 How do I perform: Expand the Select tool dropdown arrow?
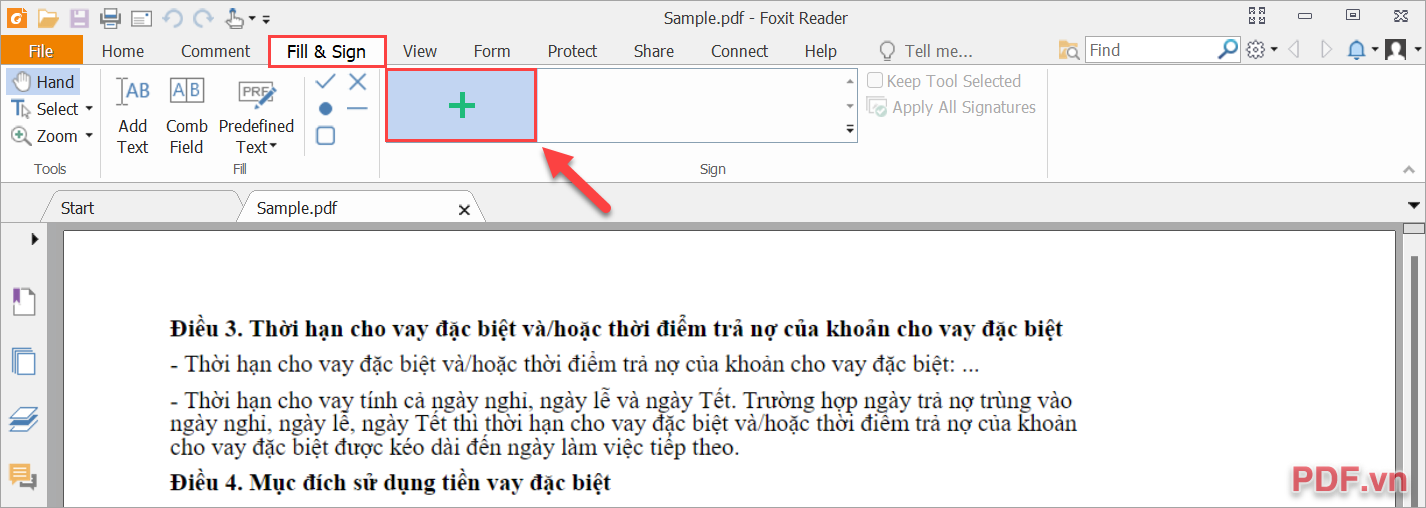point(89,109)
